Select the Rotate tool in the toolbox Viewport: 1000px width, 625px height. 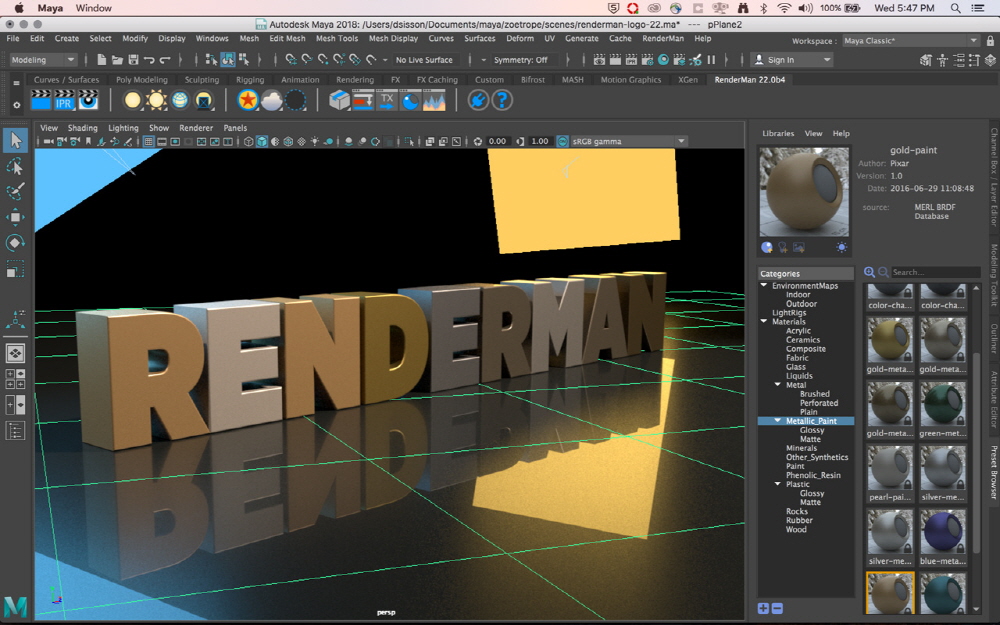[x=16, y=243]
